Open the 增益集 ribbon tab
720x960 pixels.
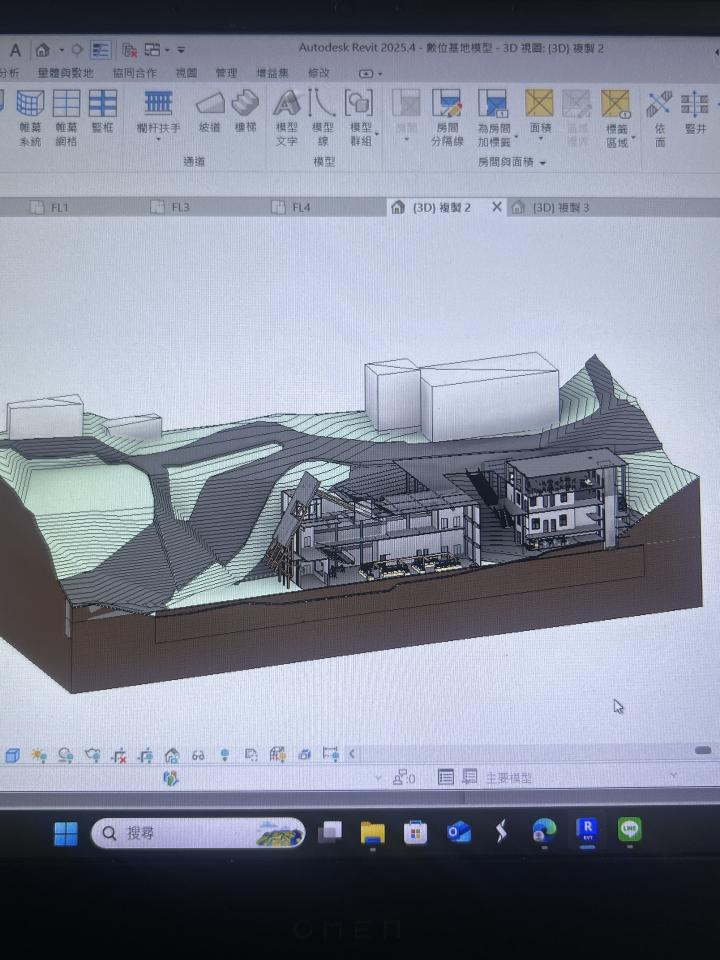272,73
